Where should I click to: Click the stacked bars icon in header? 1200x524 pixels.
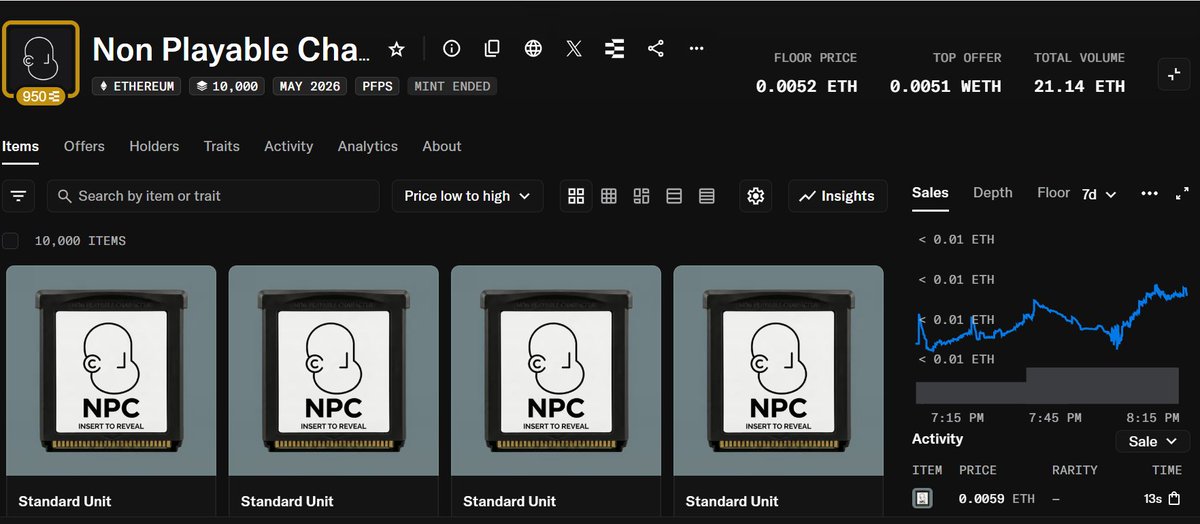pos(615,48)
